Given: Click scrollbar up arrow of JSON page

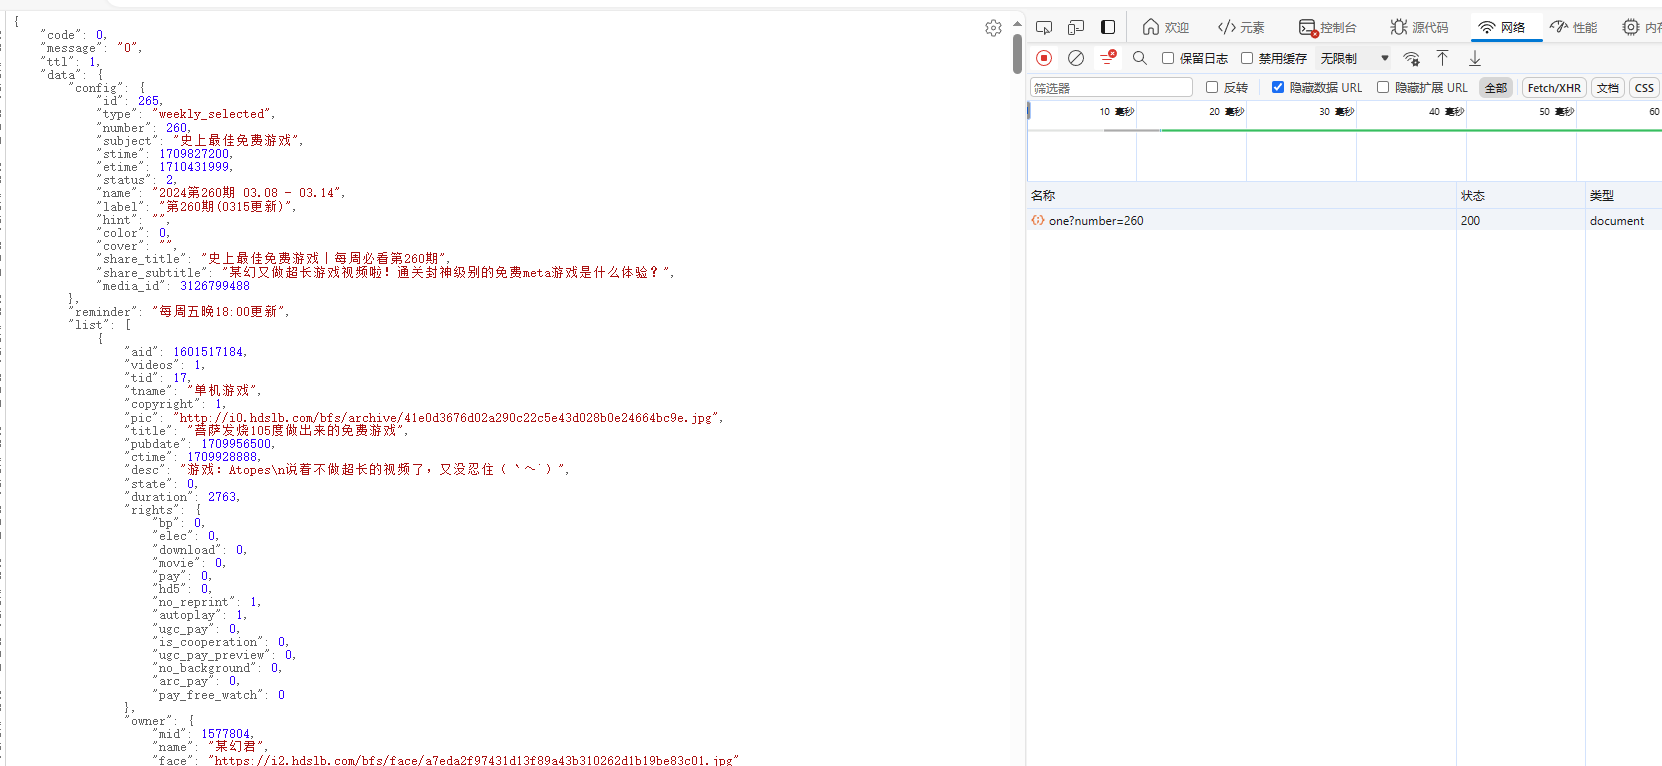Looking at the screenshot, I should (1017, 24).
